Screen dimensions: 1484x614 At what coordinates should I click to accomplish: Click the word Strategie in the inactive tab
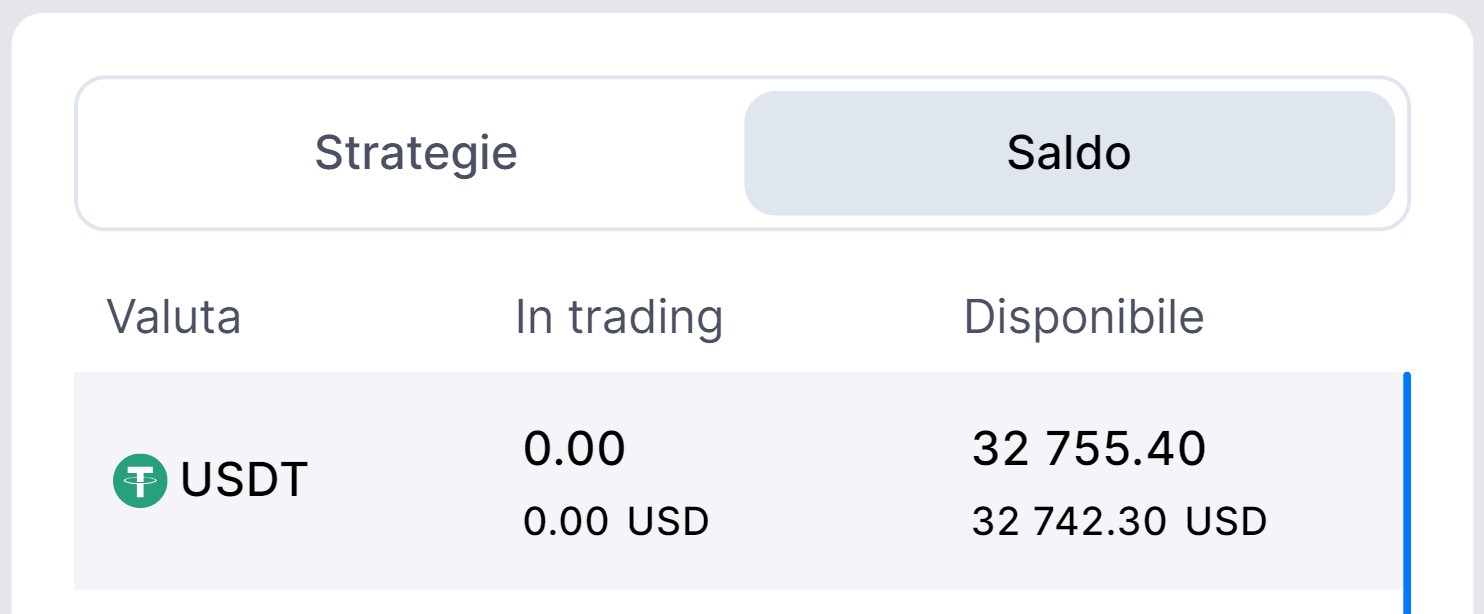click(x=416, y=153)
